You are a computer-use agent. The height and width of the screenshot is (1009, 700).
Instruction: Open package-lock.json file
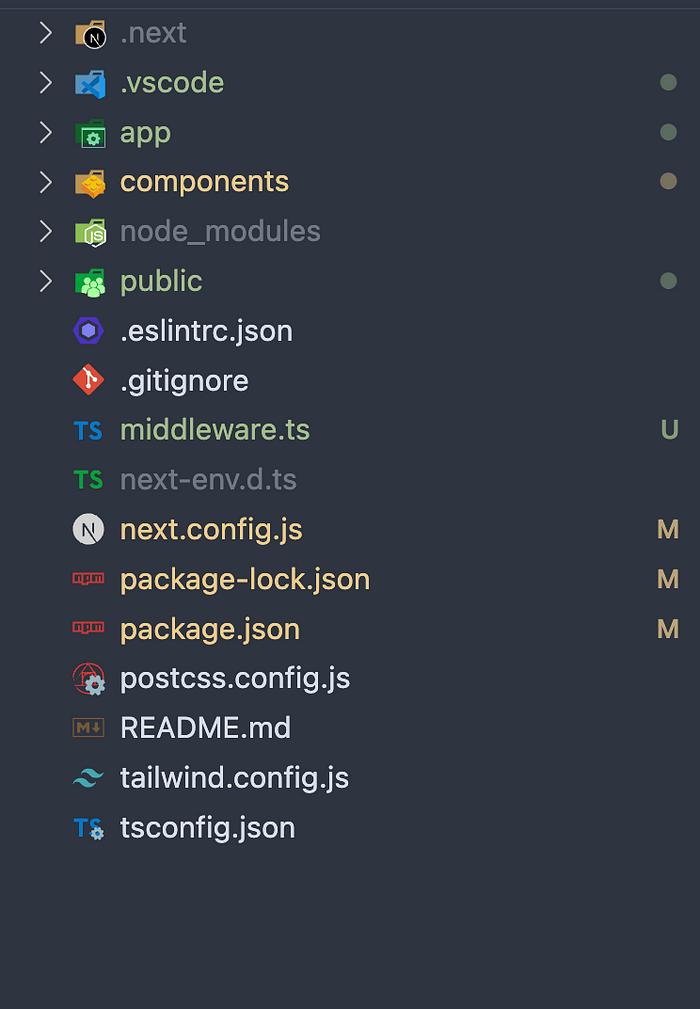pos(245,580)
